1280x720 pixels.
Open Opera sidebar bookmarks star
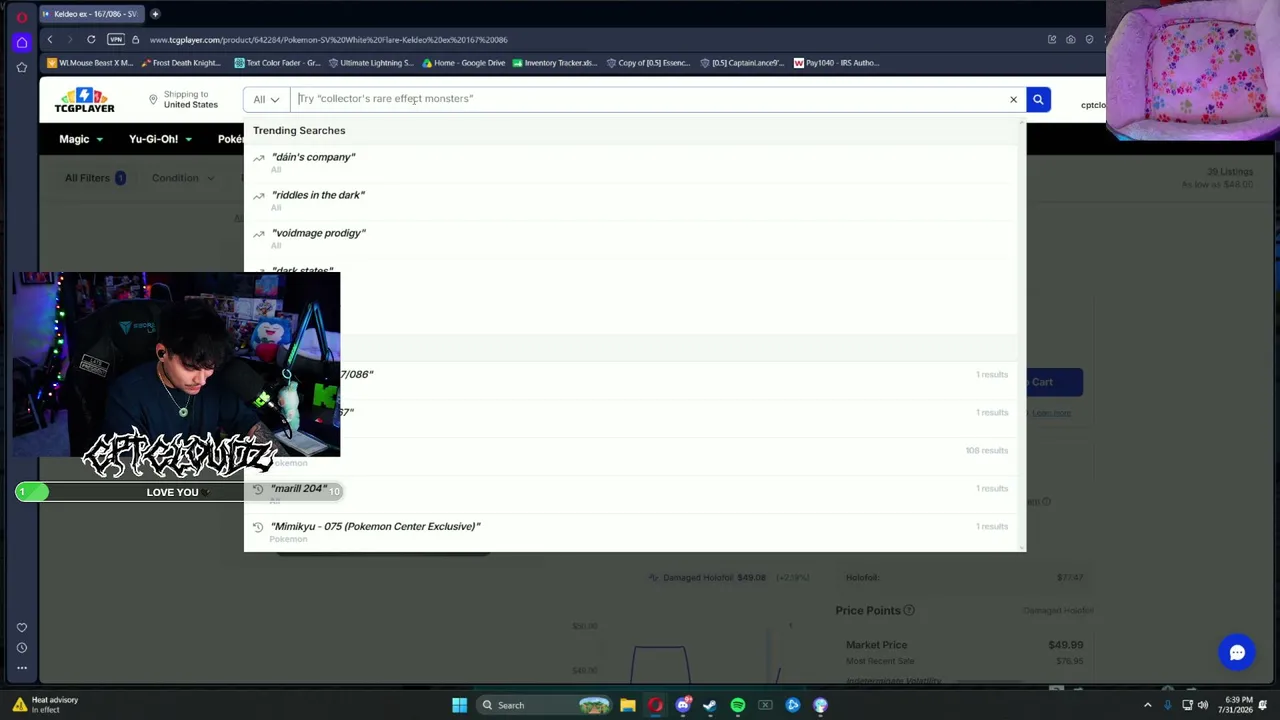click(22, 67)
